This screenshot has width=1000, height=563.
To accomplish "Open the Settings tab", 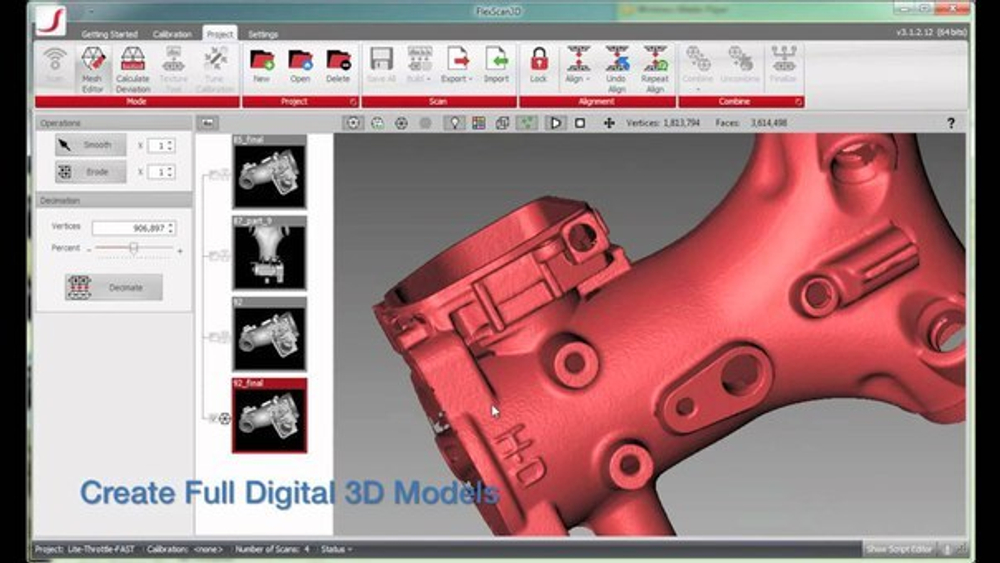I will coord(263,34).
